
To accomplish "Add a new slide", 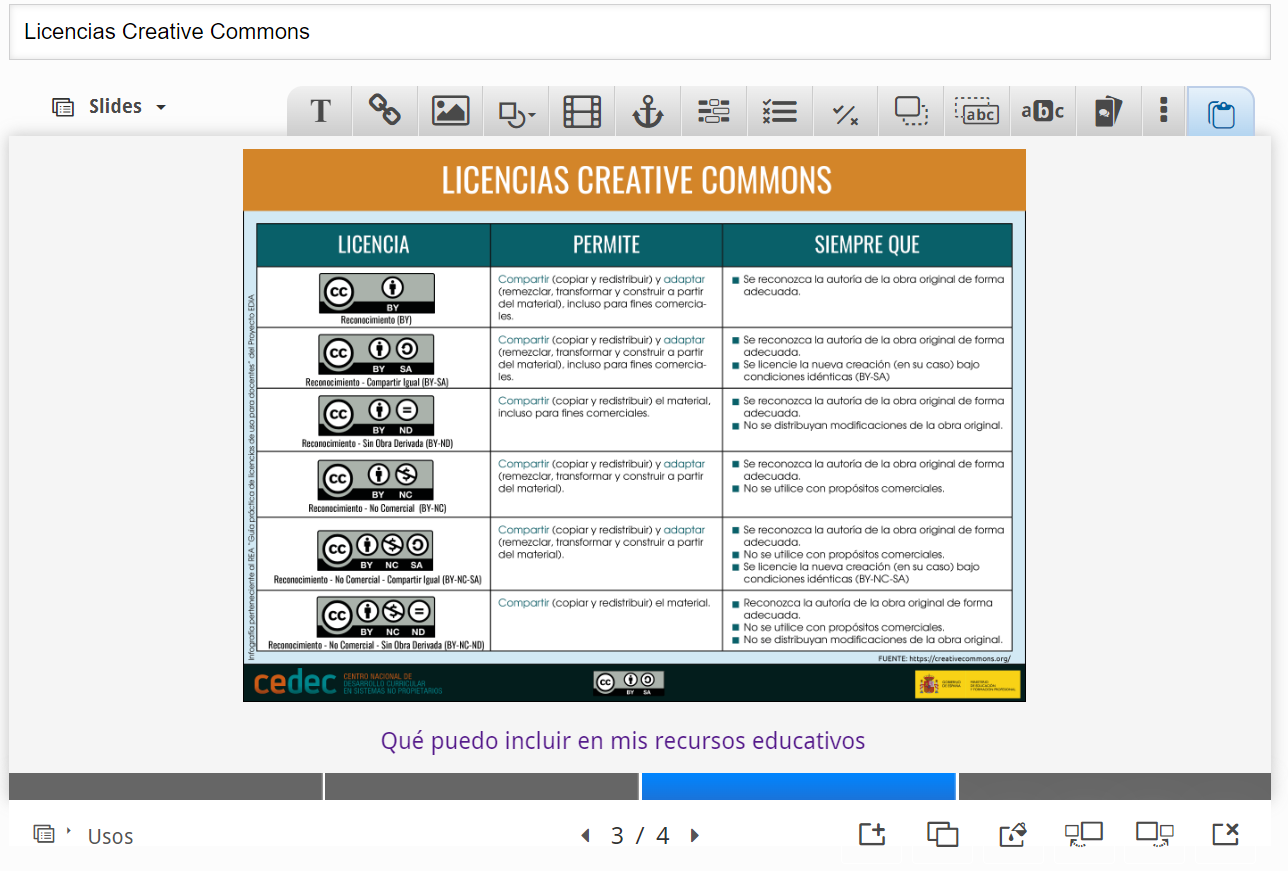I will (872, 834).
